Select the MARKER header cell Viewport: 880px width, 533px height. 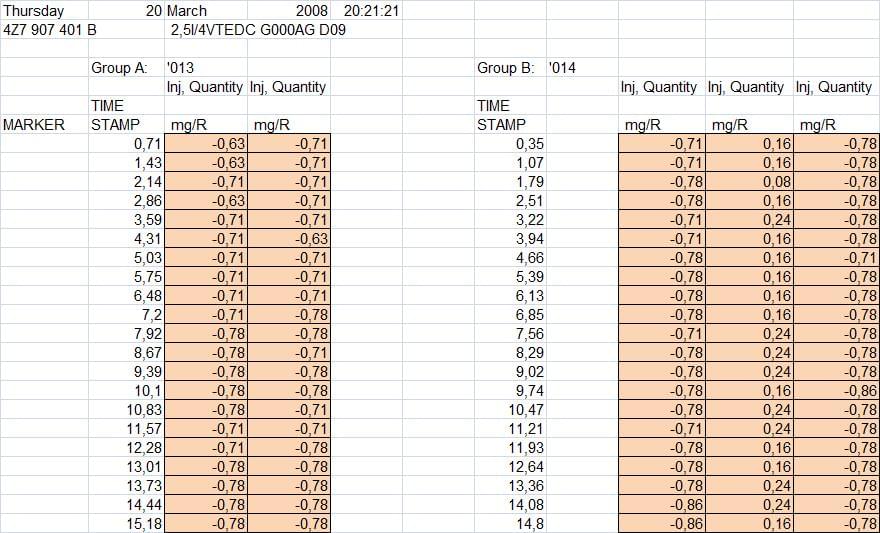(x=34, y=125)
